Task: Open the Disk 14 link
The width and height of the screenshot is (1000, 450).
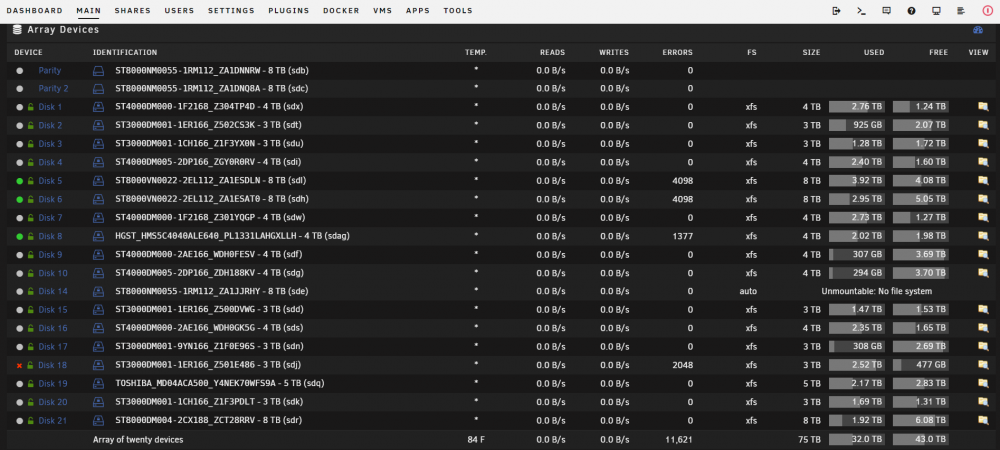Action: point(53,292)
